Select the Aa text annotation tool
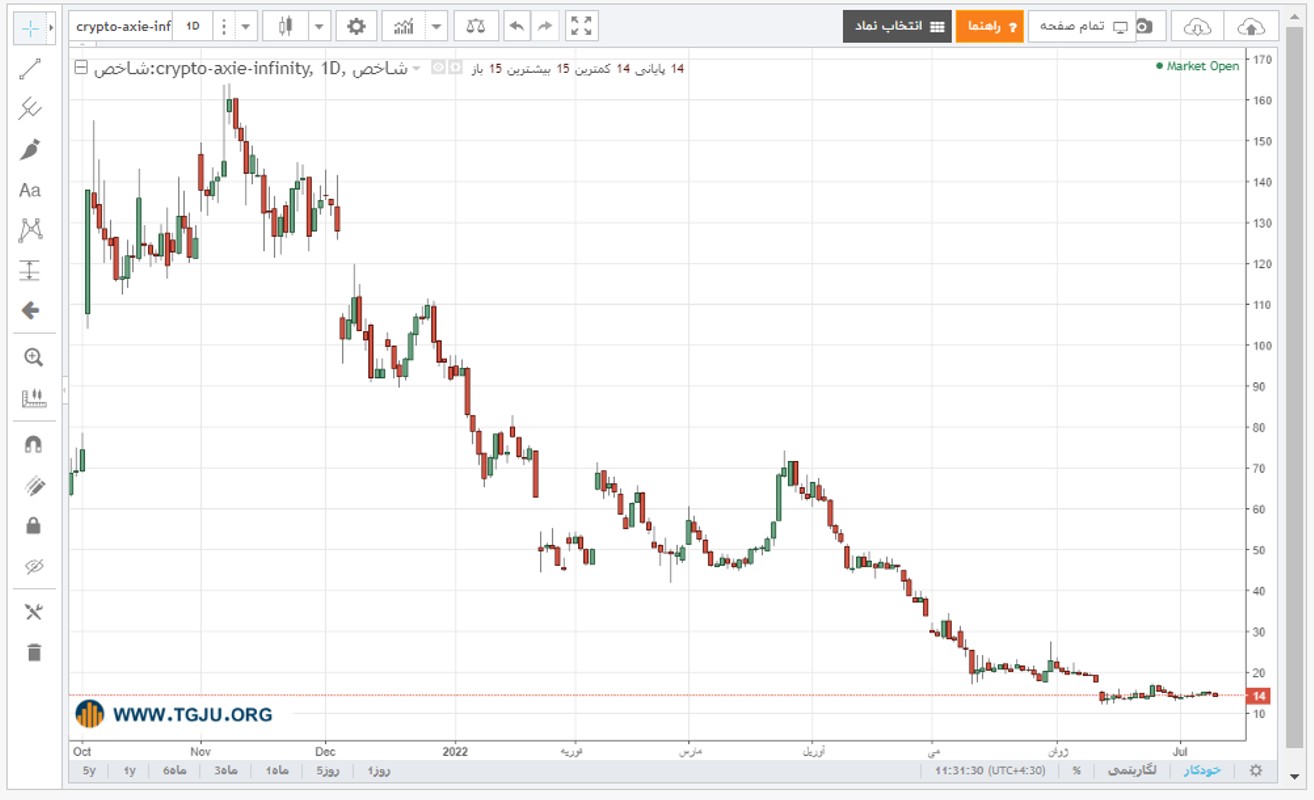 click(30, 190)
